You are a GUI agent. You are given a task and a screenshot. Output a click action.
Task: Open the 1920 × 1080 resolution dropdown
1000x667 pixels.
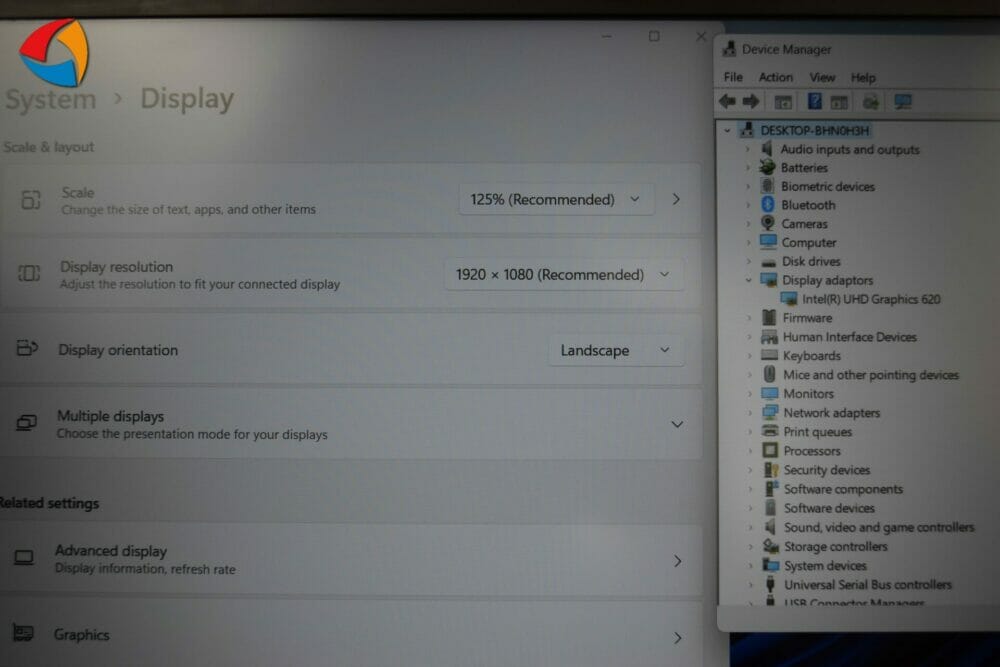coord(564,275)
